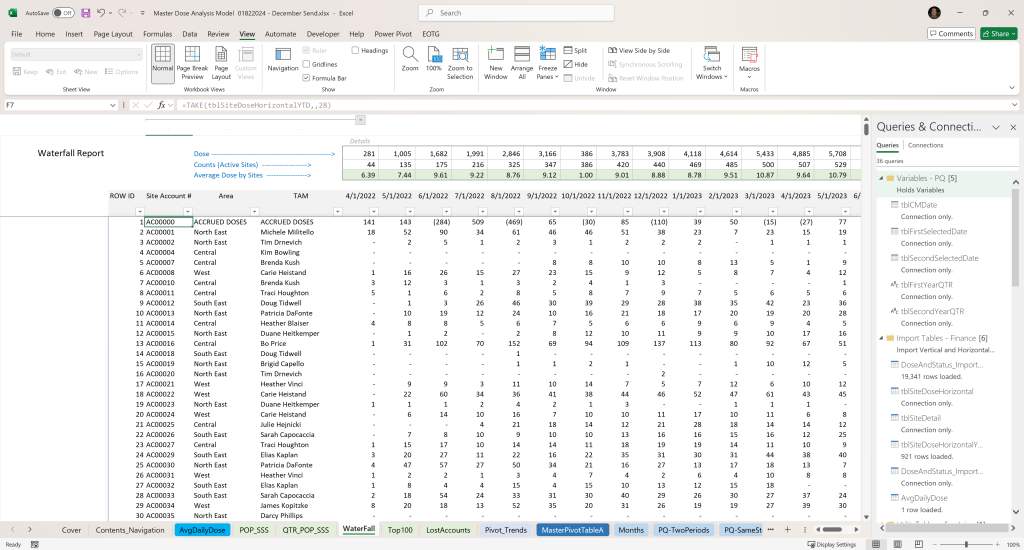Viewport: 1024px width, 550px height.
Task: Open the Formulas ribbon tab
Action: 157,34
